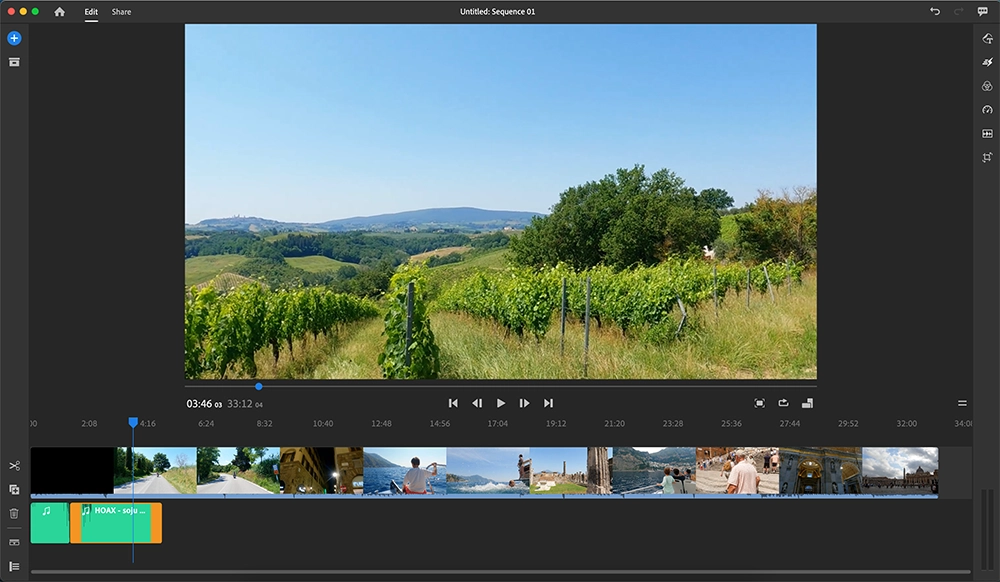Image resolution: width=1000 pixels, height=582 pixels.
Task: Click the Delete clip trash icon
Action: pyautogui.click(x=13, y=514)
